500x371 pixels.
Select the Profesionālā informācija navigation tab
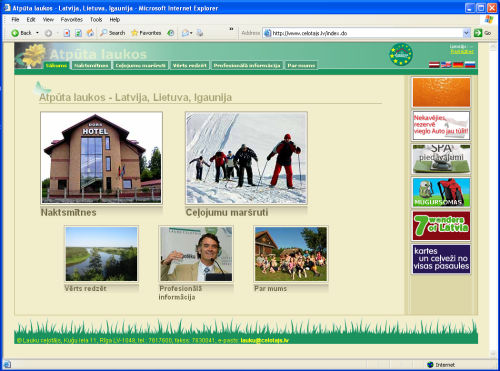(x=247, y=65)
